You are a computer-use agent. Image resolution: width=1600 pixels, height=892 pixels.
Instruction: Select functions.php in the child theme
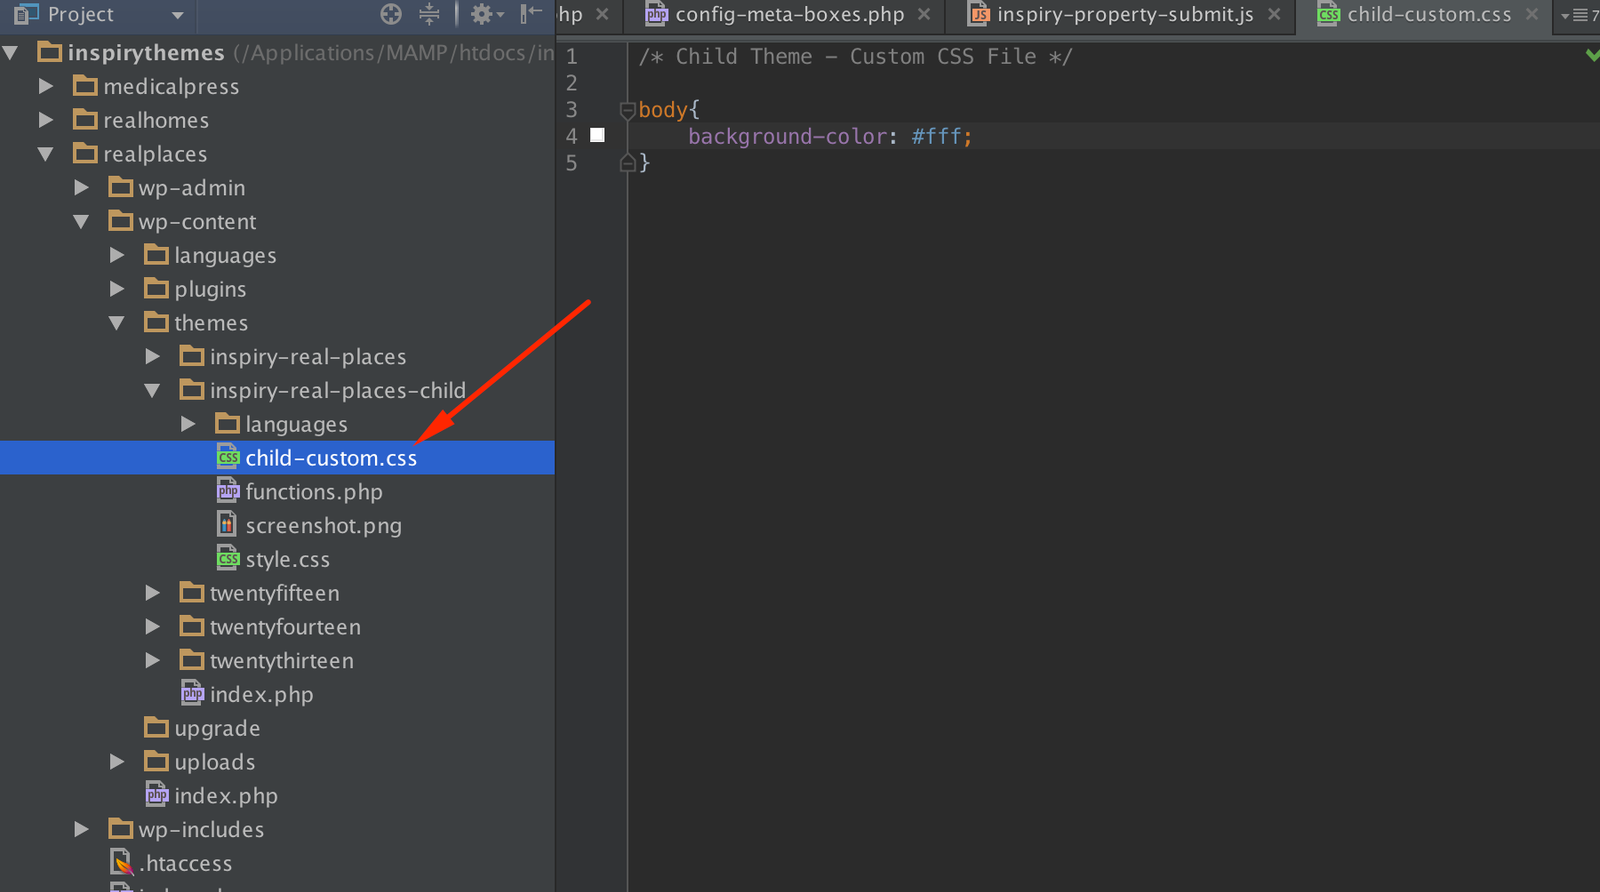pos(314,492)
